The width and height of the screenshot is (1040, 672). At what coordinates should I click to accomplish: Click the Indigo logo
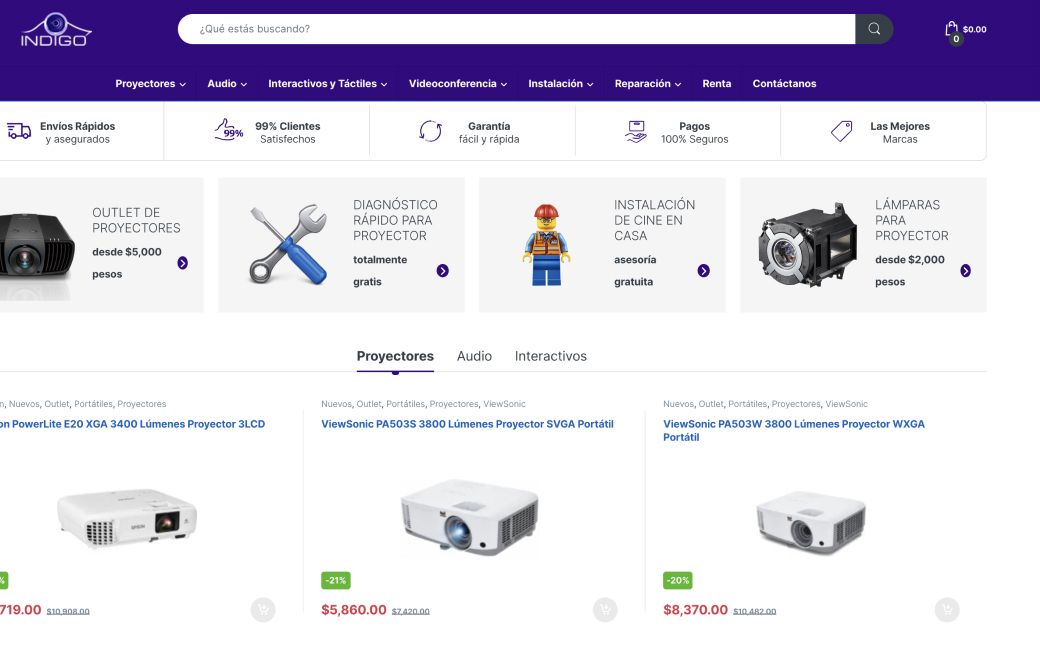(56, 30)
